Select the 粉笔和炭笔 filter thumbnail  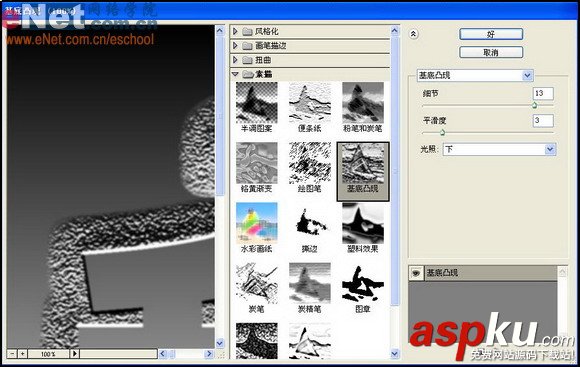tap(363, 103)
